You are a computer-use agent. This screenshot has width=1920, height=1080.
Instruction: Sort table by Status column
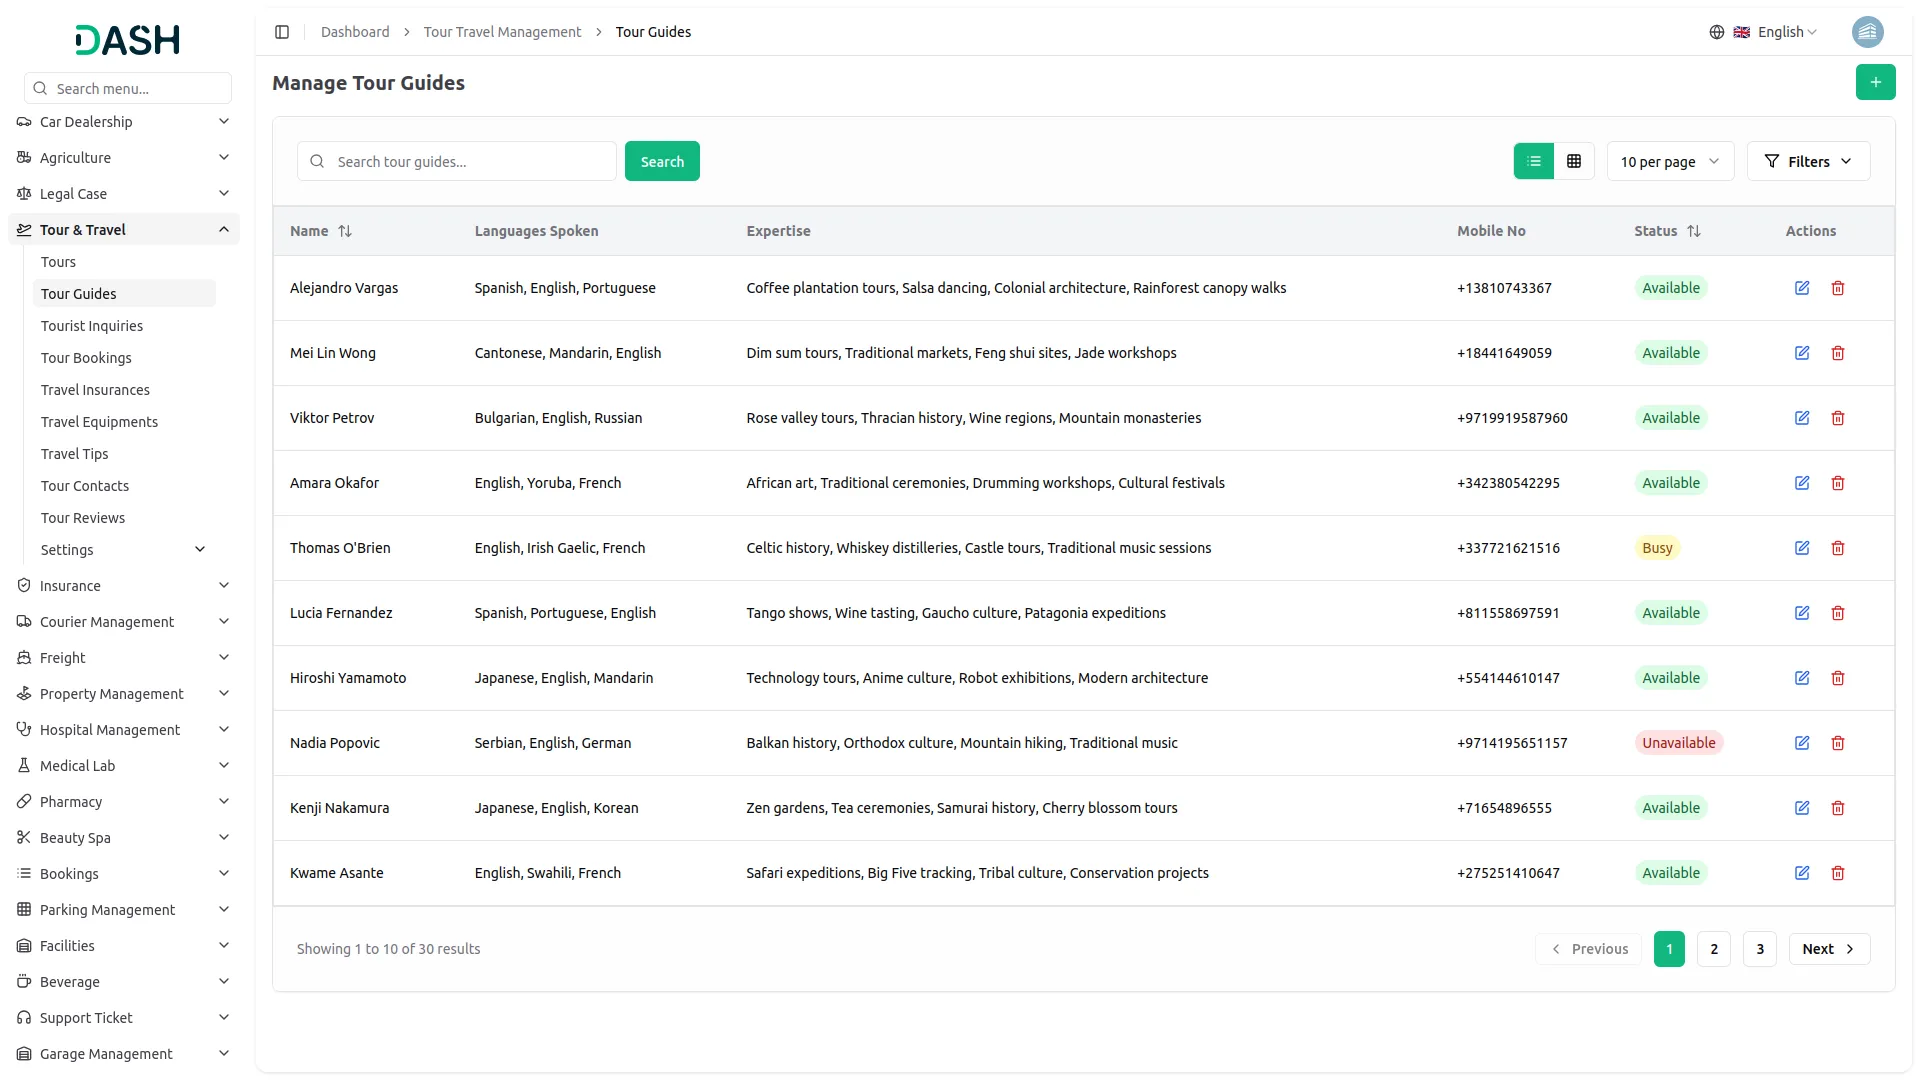coord(1693,231)
